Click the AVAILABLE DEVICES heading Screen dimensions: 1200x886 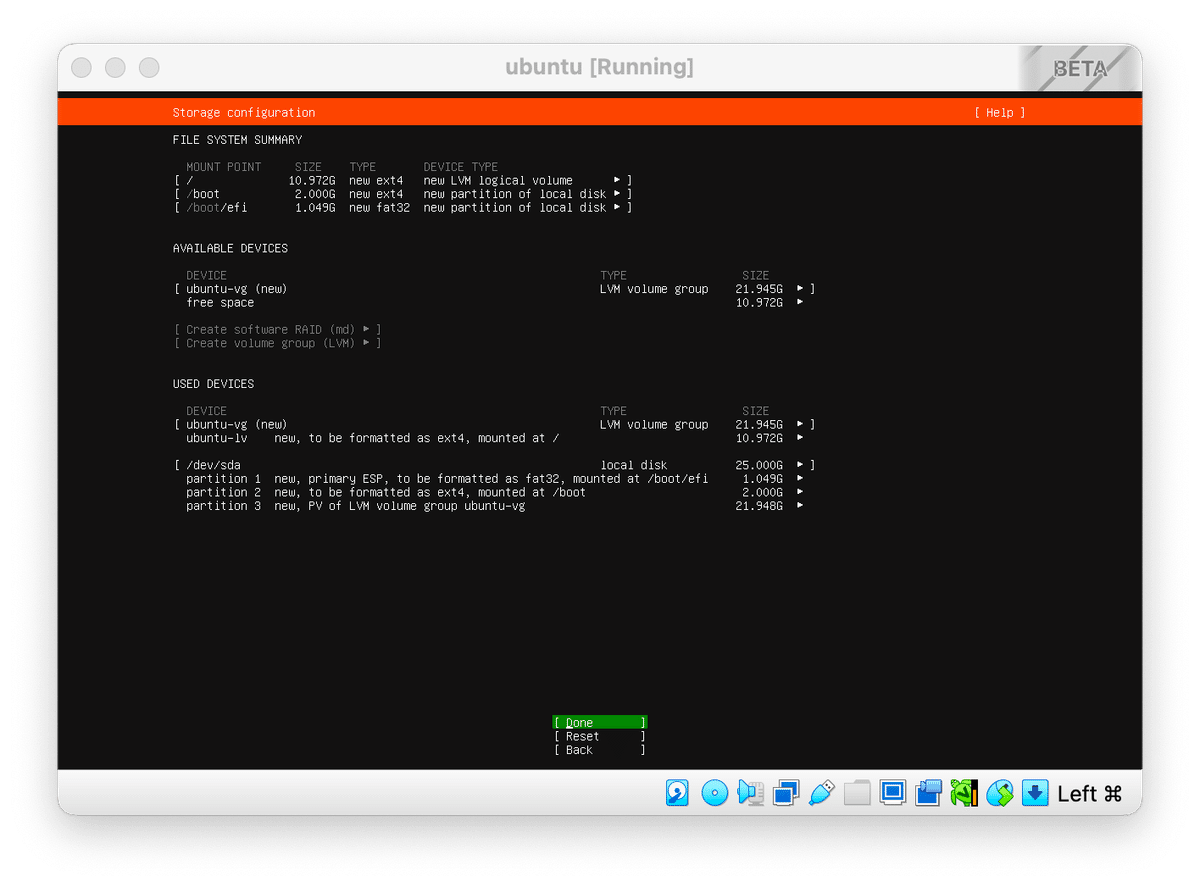click(230, 248)
